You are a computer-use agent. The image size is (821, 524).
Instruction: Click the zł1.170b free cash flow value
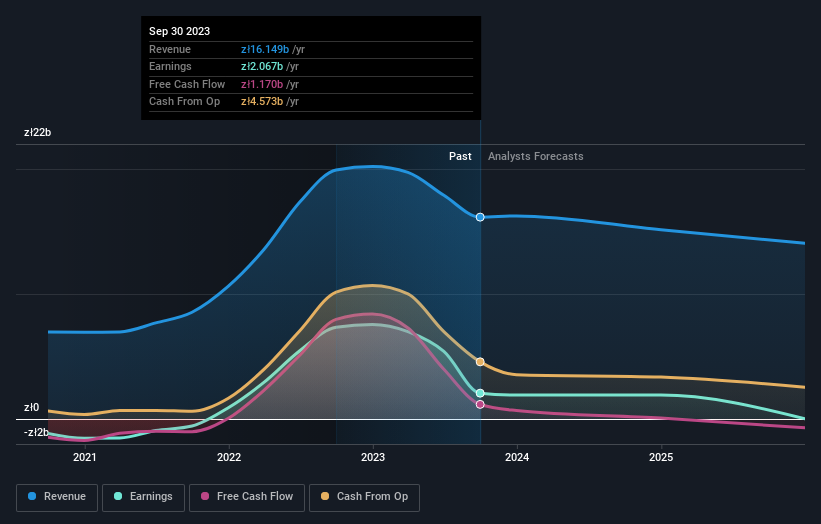click(x=262, y=84)
